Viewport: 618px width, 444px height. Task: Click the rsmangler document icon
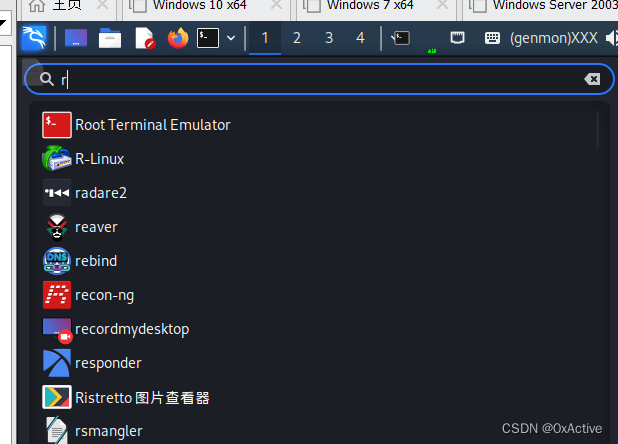pyautogui.click(x=57, y=430)
